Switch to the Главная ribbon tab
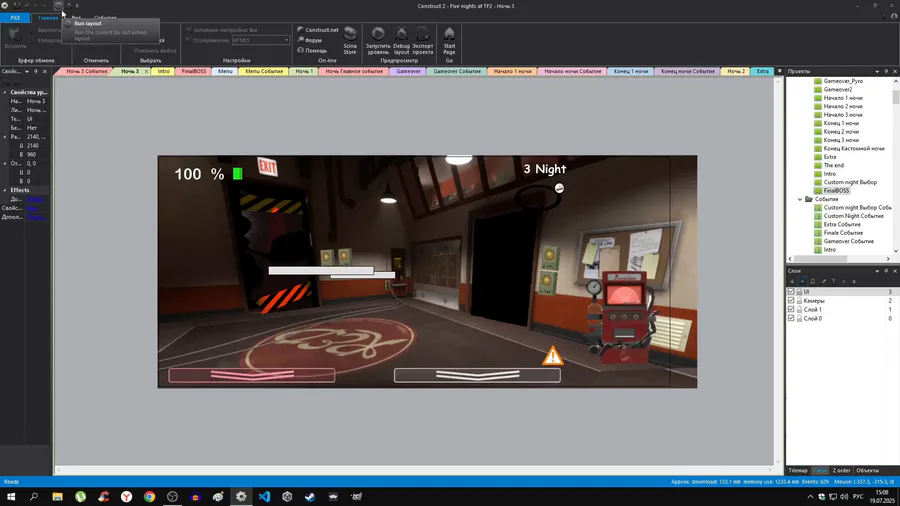This screenshot has width=900, height=506. pyautogui.click(x=48, y=18)
